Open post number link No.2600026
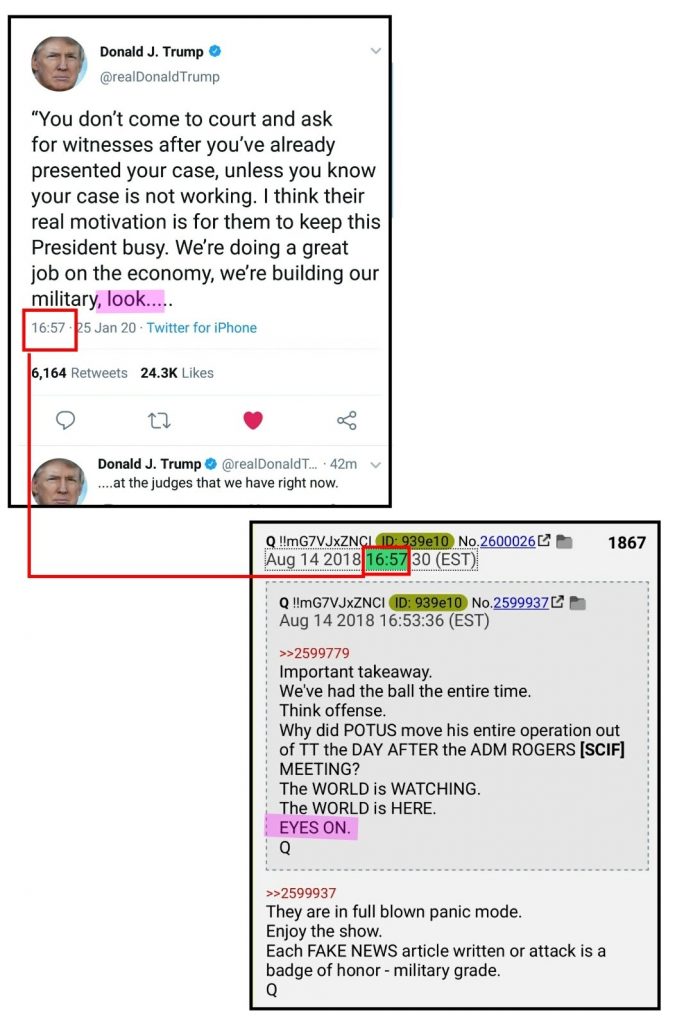This screenshot has width=675, height=1024. pyautogui.click(x=508, y=541)
